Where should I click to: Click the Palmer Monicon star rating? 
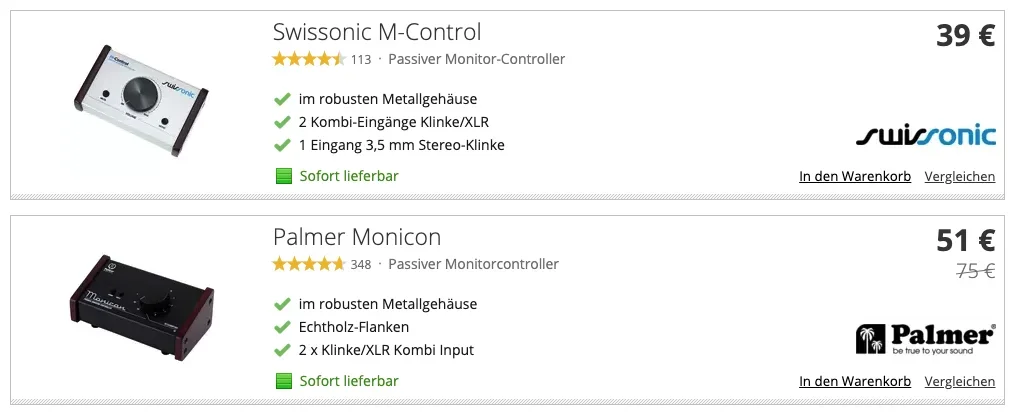pos(309,264)
